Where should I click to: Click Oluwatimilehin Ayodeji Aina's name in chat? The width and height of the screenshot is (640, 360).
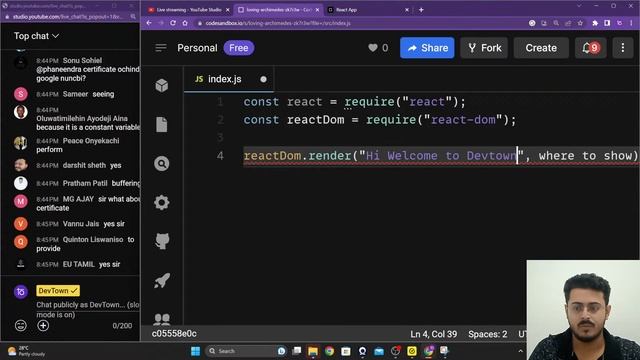[82, 118]
